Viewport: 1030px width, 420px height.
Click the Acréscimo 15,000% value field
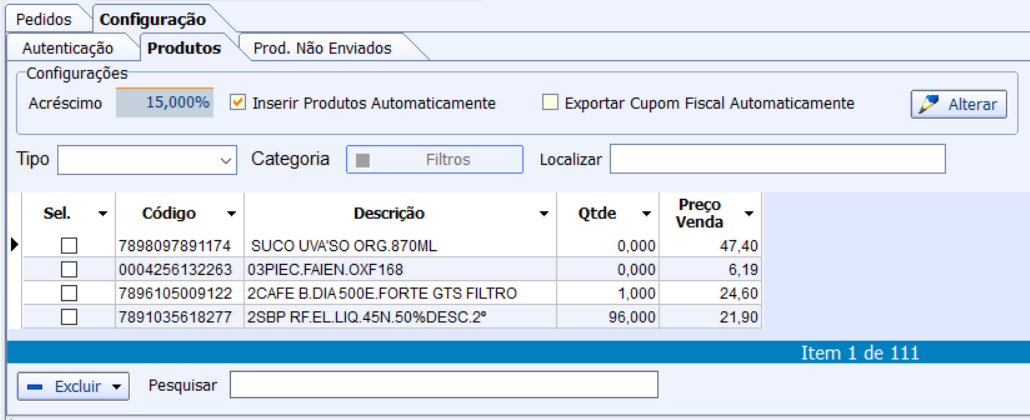[165, 103]
